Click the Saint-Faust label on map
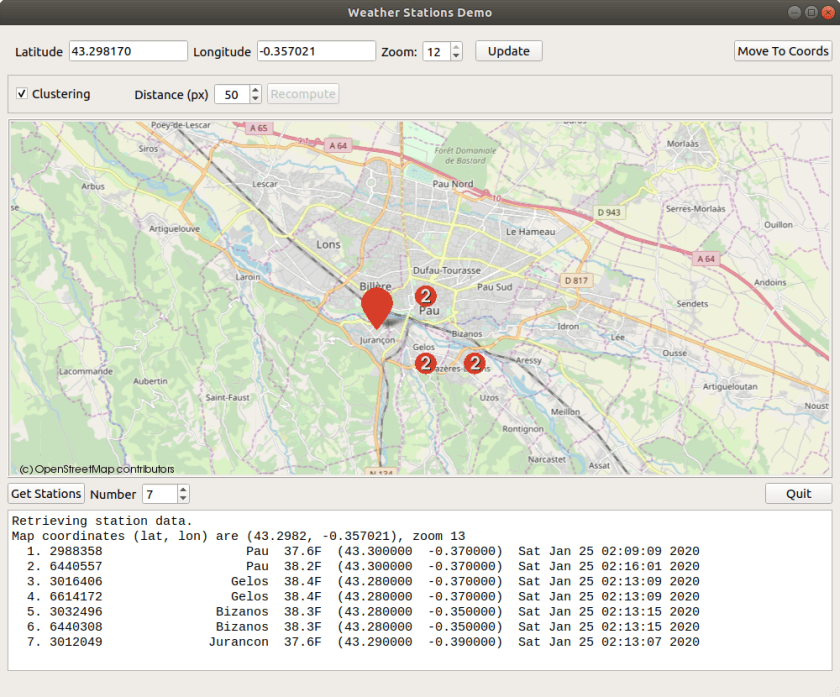The image size is (840, 697). (x=228, y=398)
